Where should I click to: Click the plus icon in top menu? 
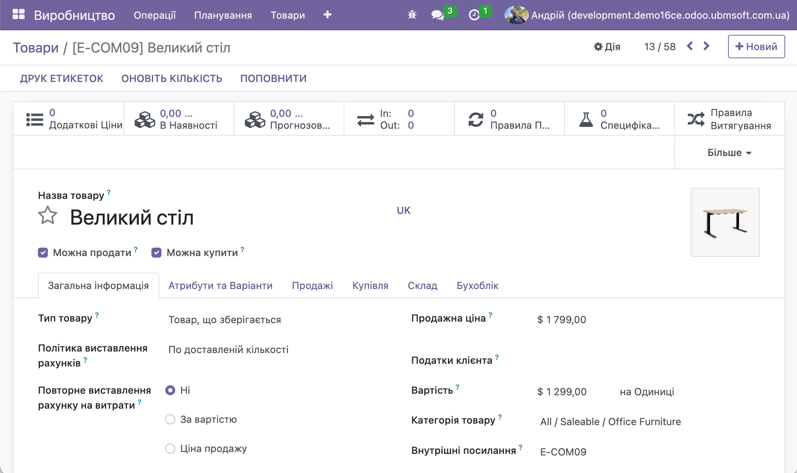(x=327, y=15)
